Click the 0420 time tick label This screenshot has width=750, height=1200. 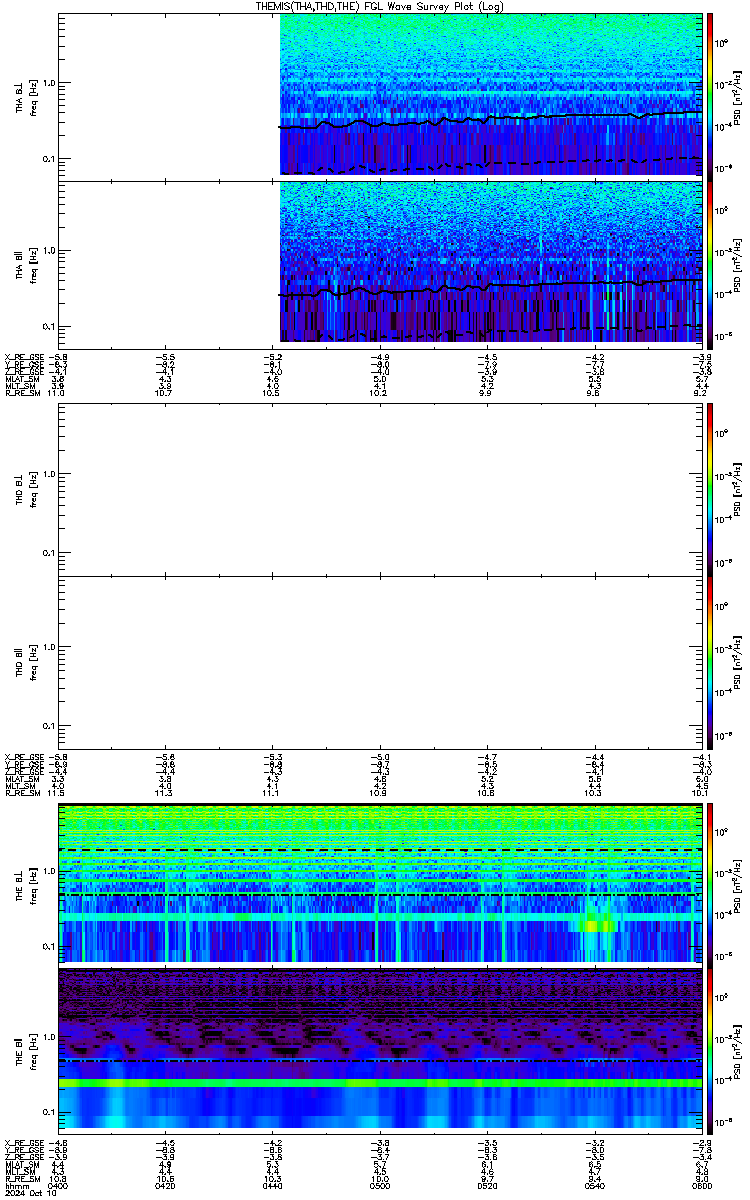pos(165,1185)
